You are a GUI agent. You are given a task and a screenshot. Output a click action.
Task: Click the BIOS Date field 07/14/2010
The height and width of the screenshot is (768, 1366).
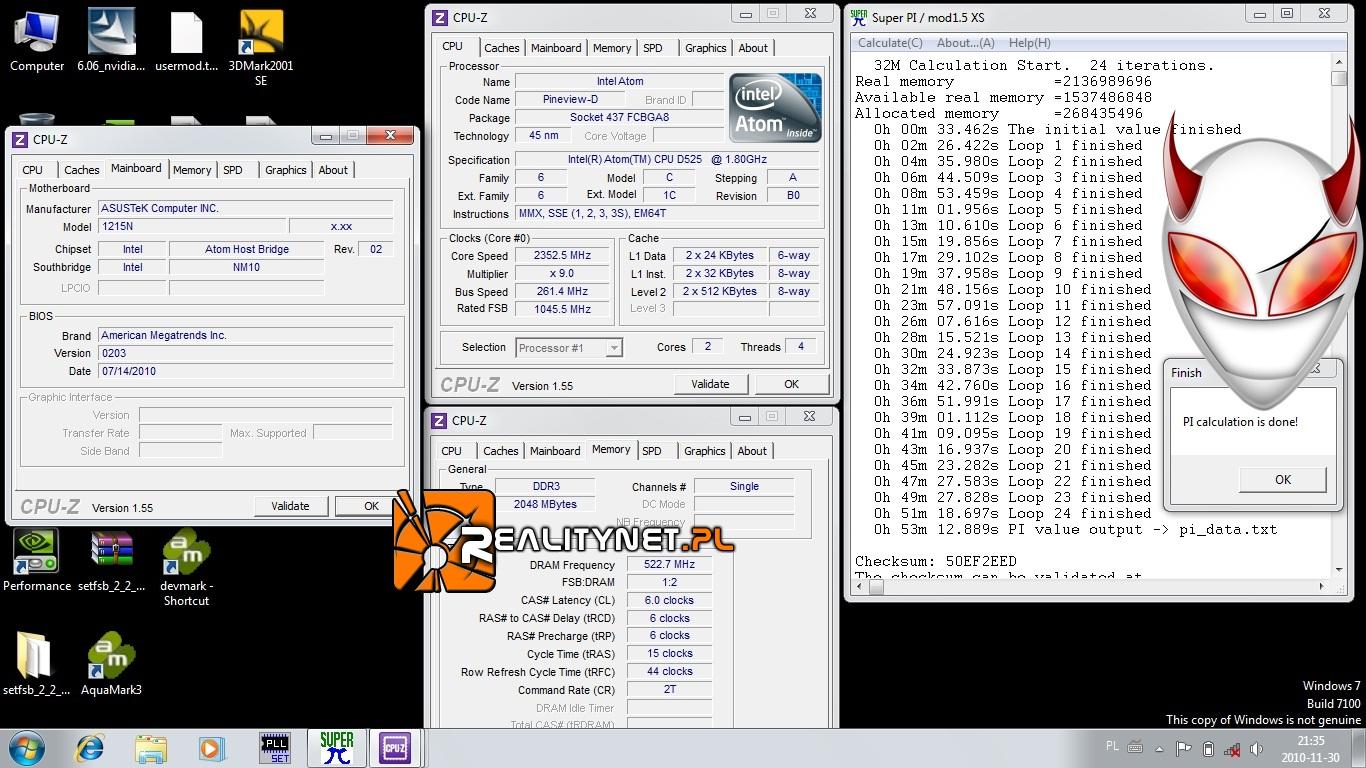pyautogui.click(x=245, y=371)
